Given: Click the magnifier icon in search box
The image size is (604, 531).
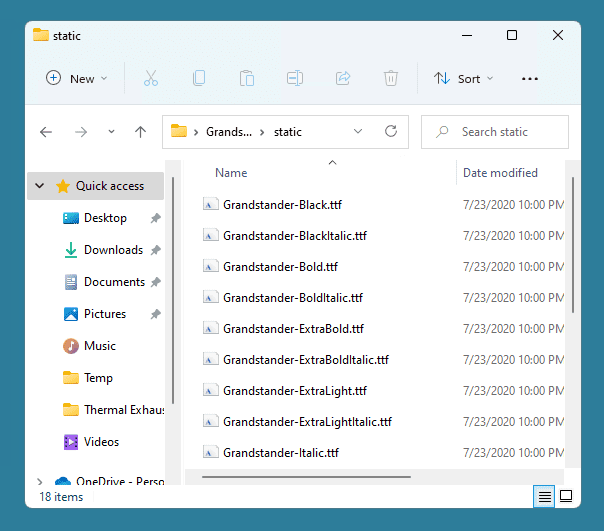Looking at the screenshot, I should pyautogui.click(x=442, y=132).
